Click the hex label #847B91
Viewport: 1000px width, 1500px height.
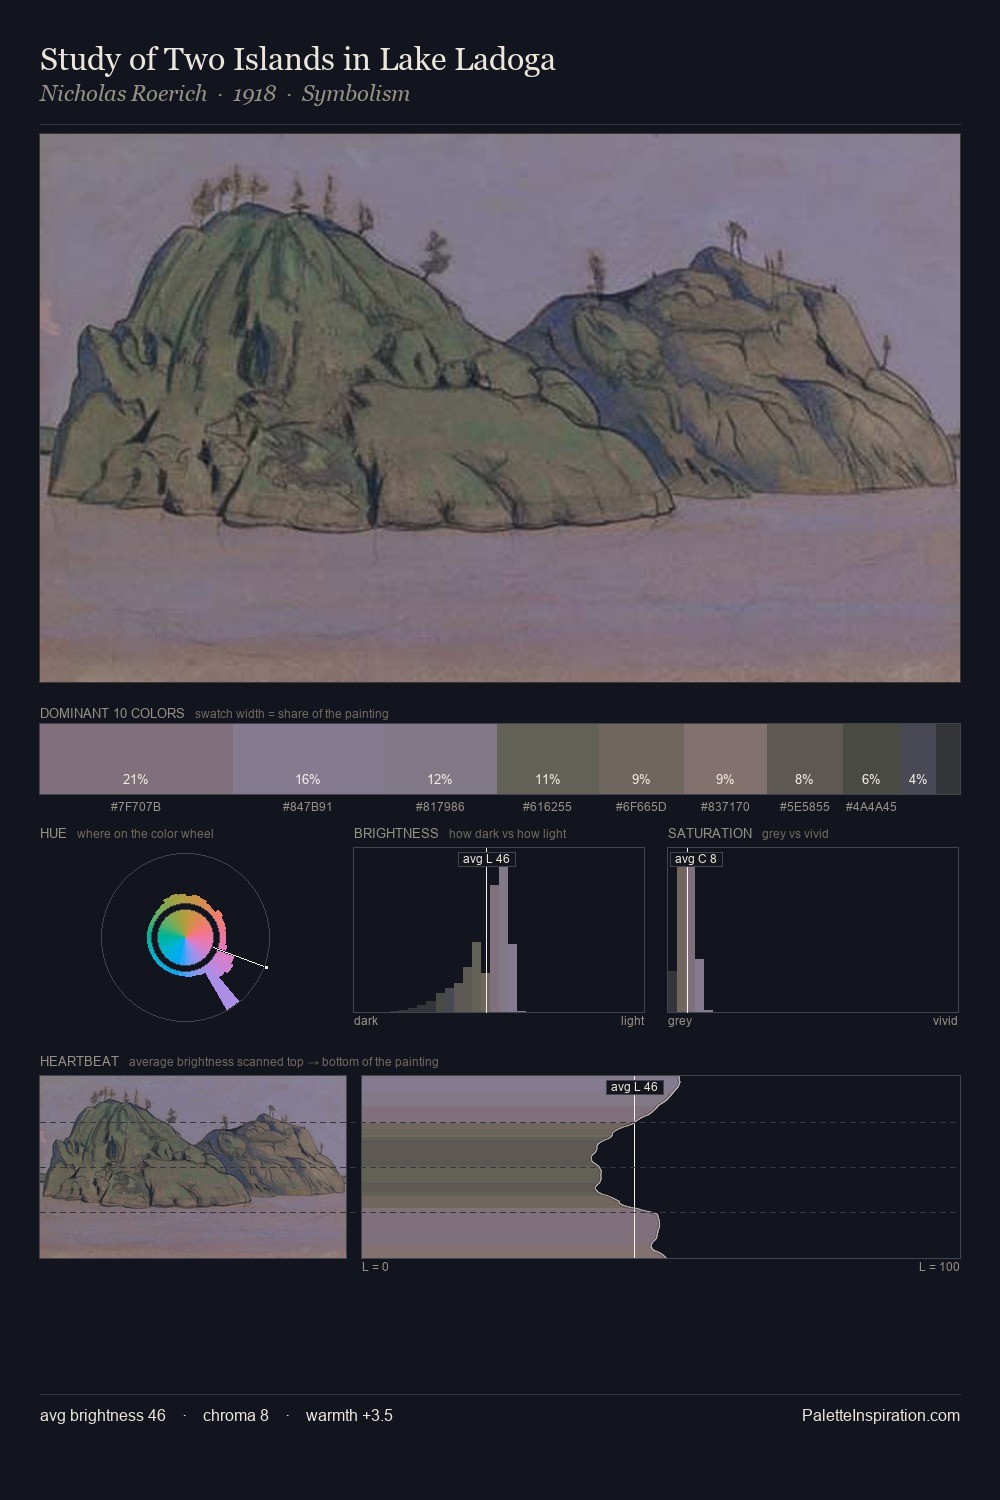[308, 806]
